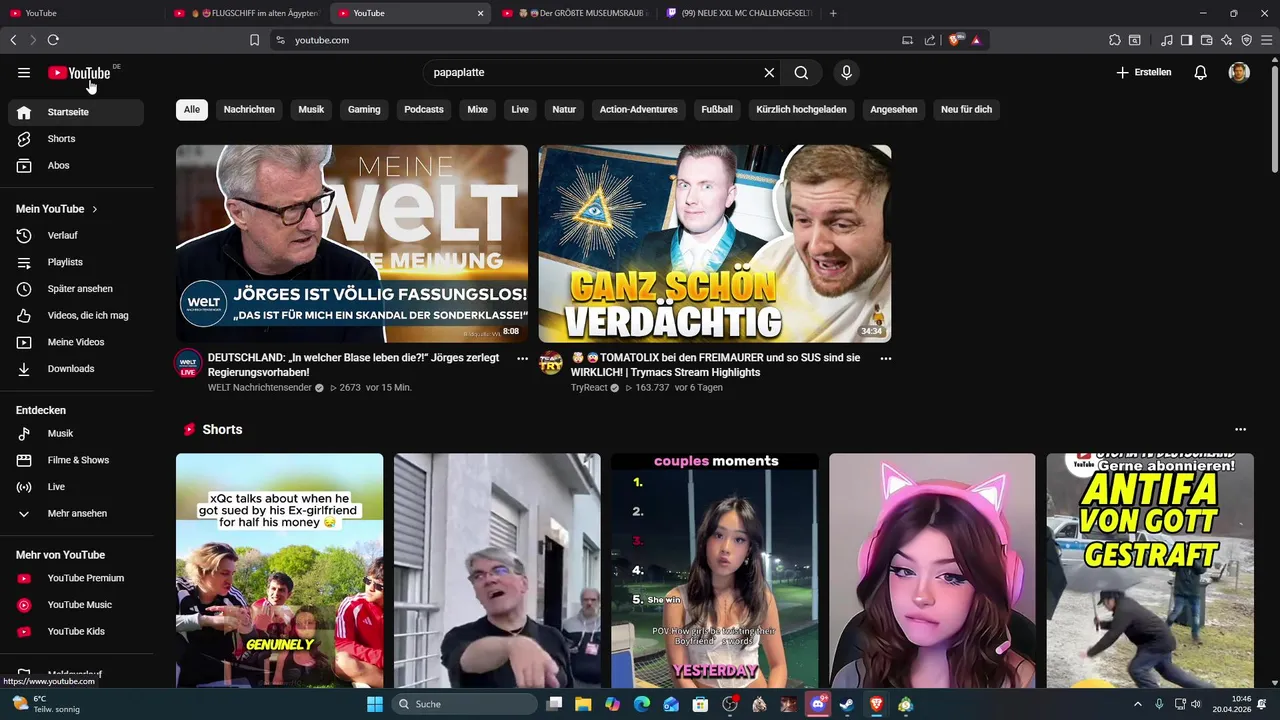
Task: Clear the search query with the X
Action: pos(769,72)
